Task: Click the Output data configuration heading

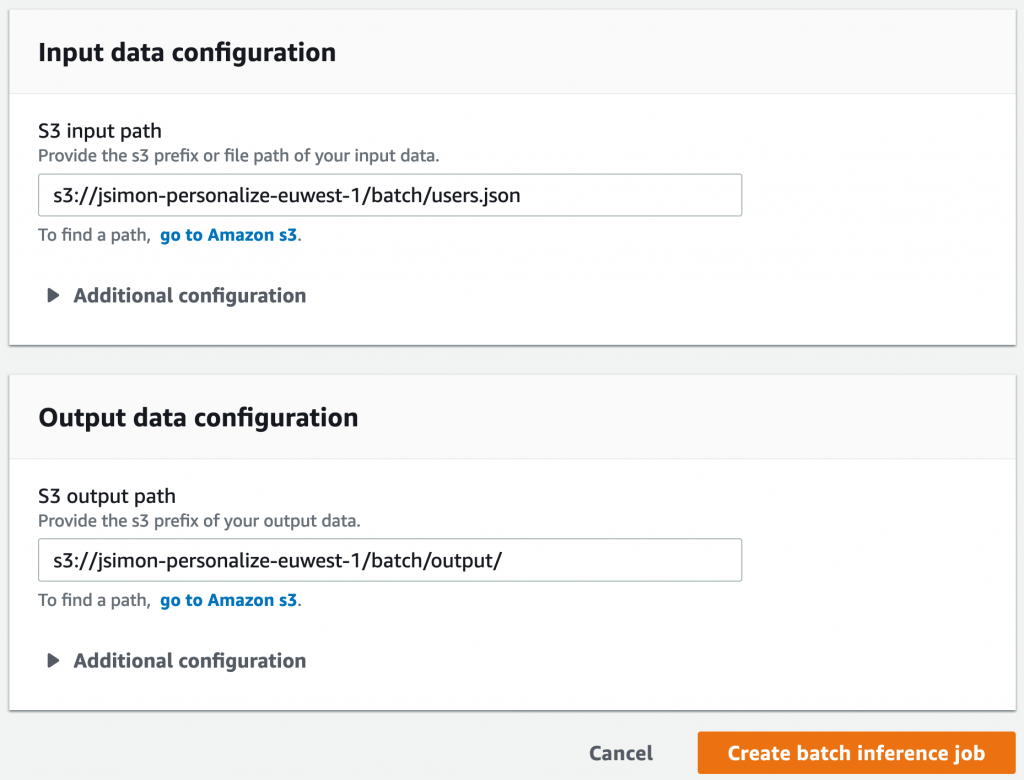Action: click(x=198, y=417)
